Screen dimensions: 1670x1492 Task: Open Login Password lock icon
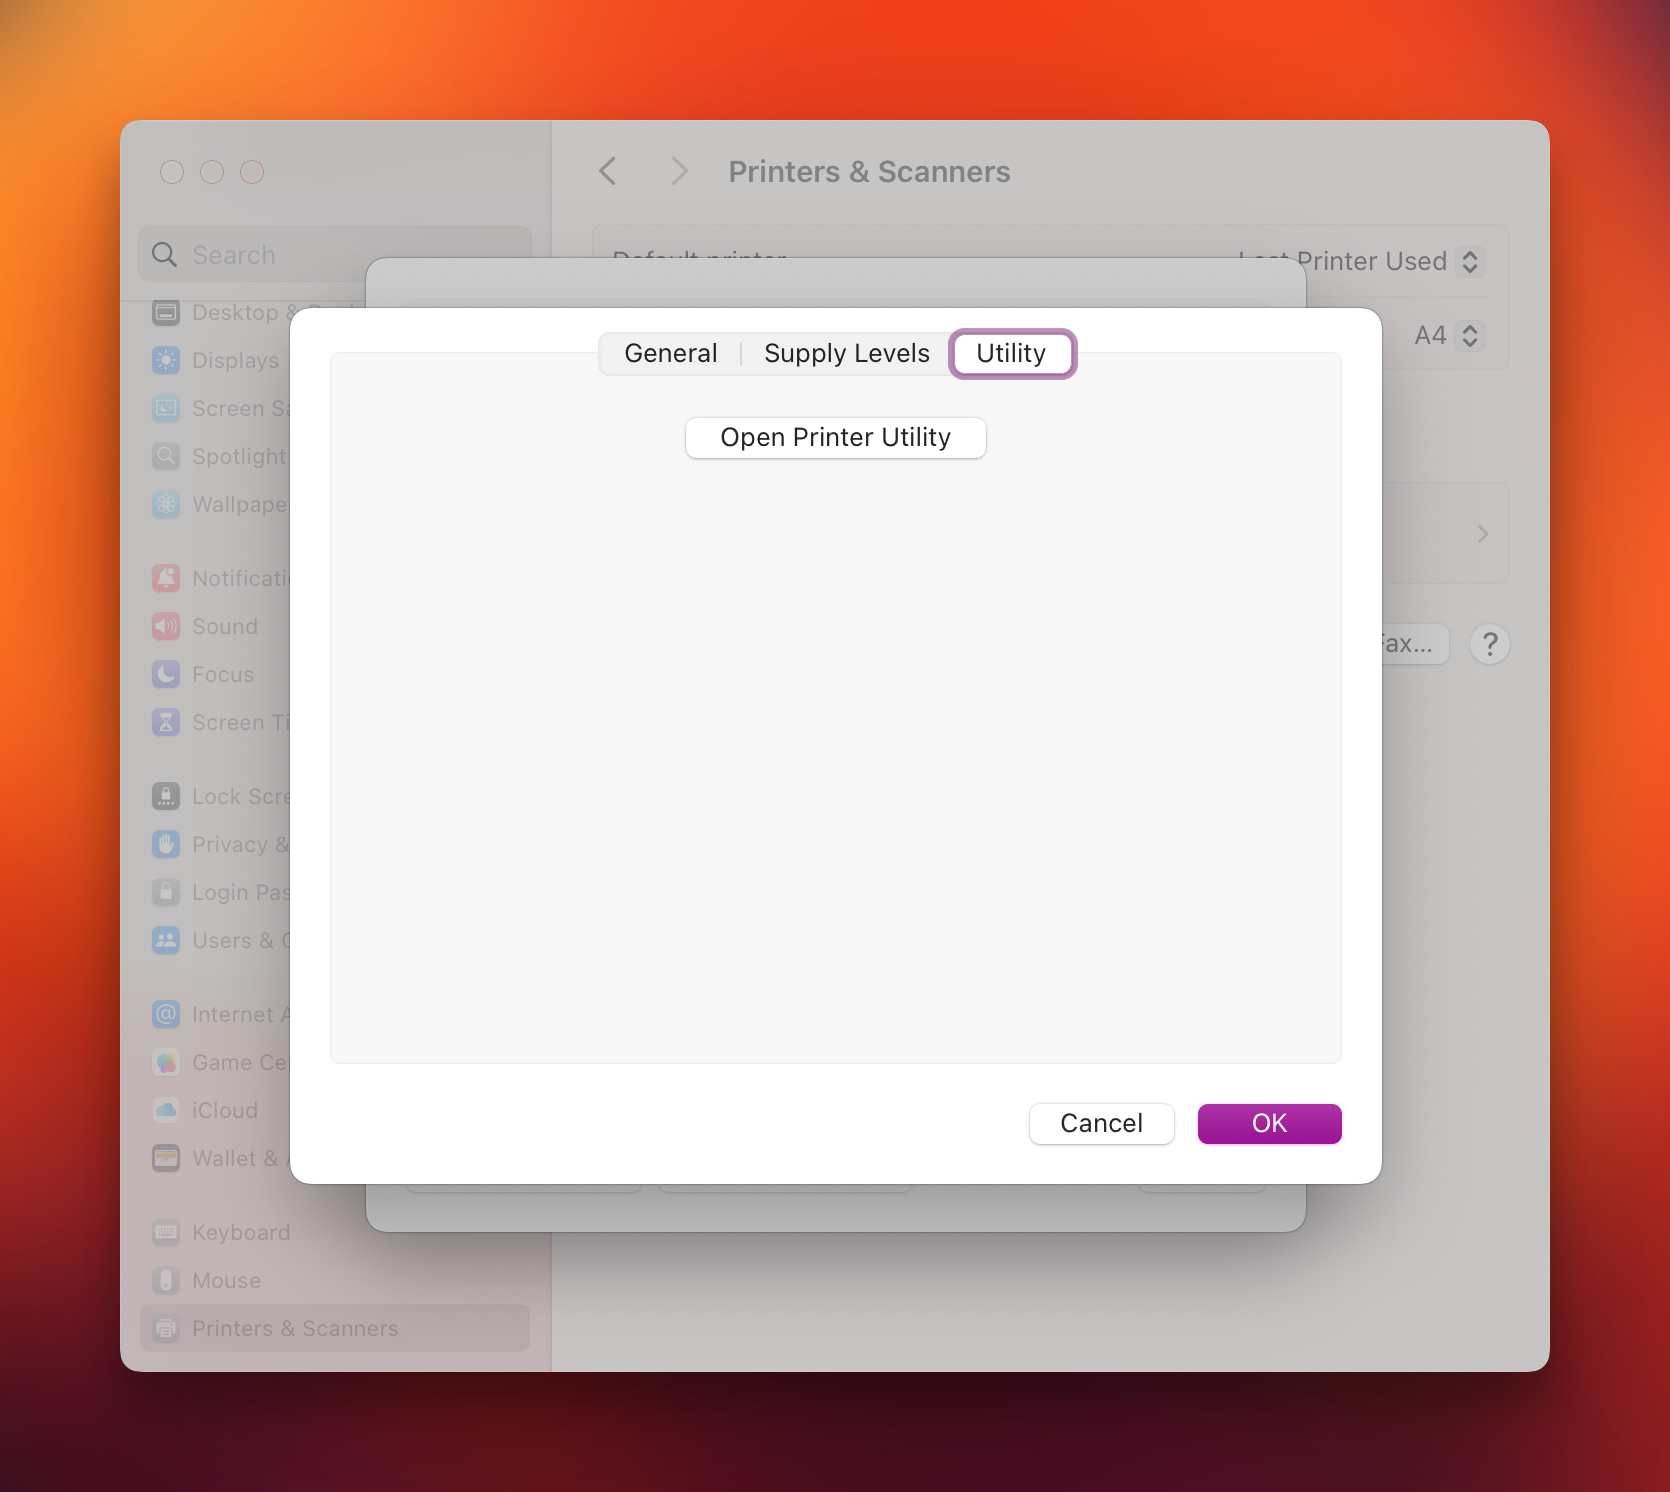tap(166, 892)
